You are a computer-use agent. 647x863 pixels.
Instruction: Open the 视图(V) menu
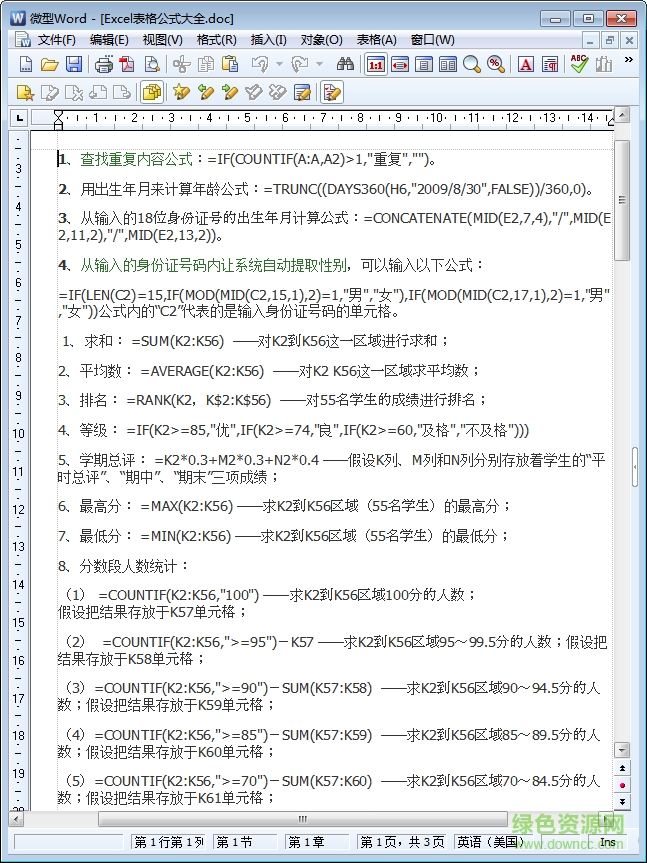point(162,40)
